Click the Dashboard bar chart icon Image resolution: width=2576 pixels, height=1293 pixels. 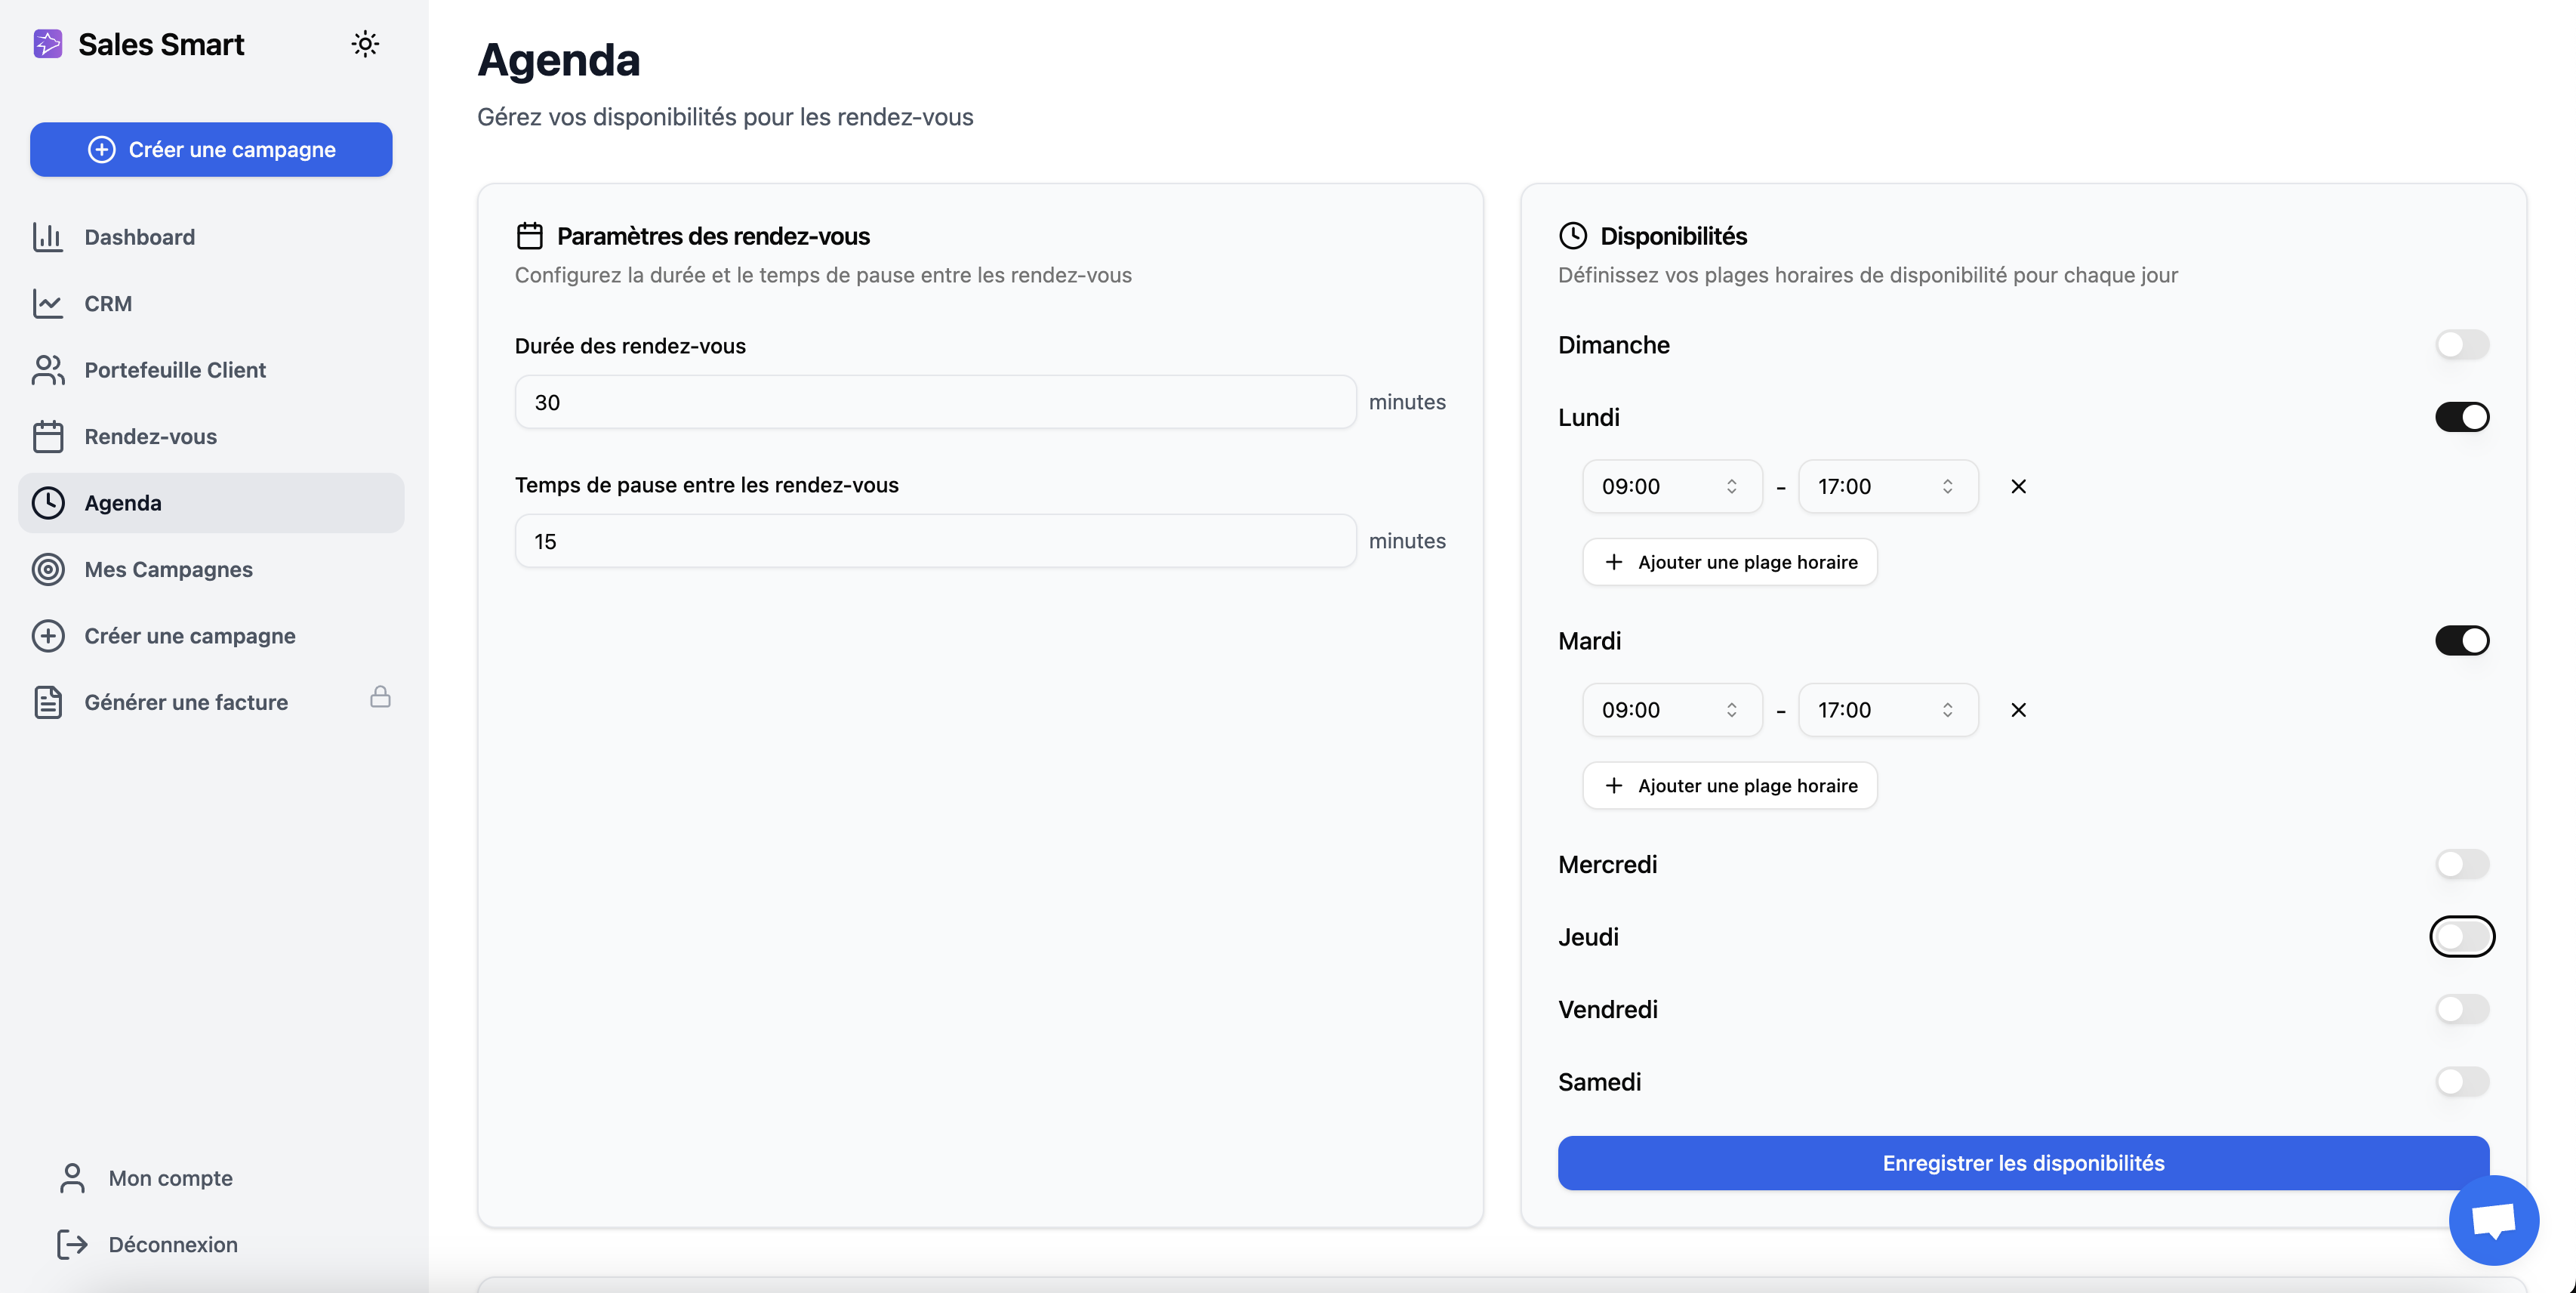pos(48,237)
